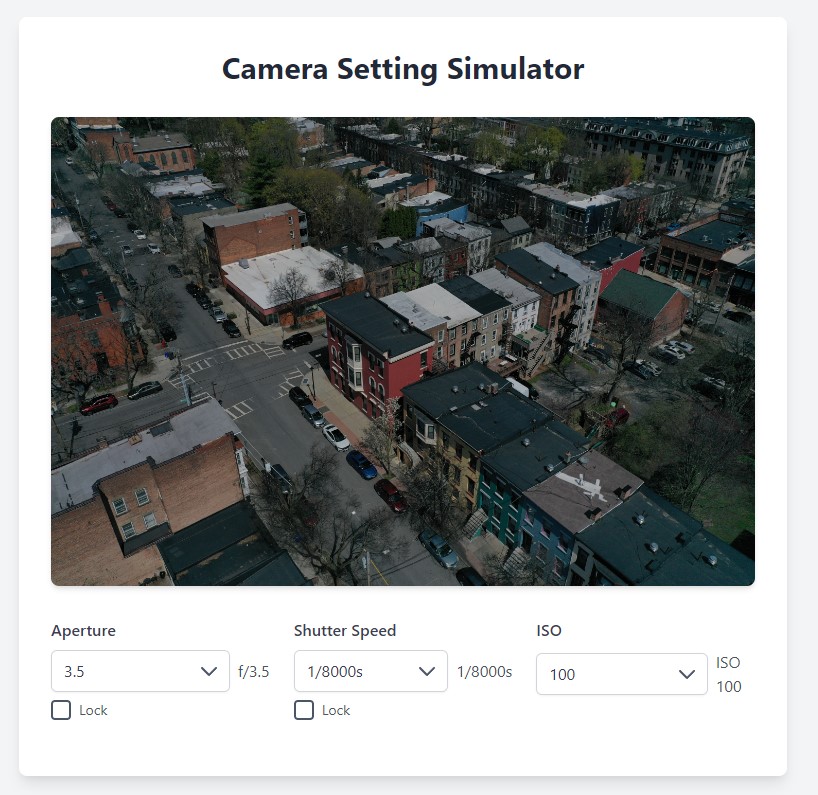Click the Lock label next to the Shutter Speed checkbox
This screenshot has width=818, height=795.
(x=338, y=710)
